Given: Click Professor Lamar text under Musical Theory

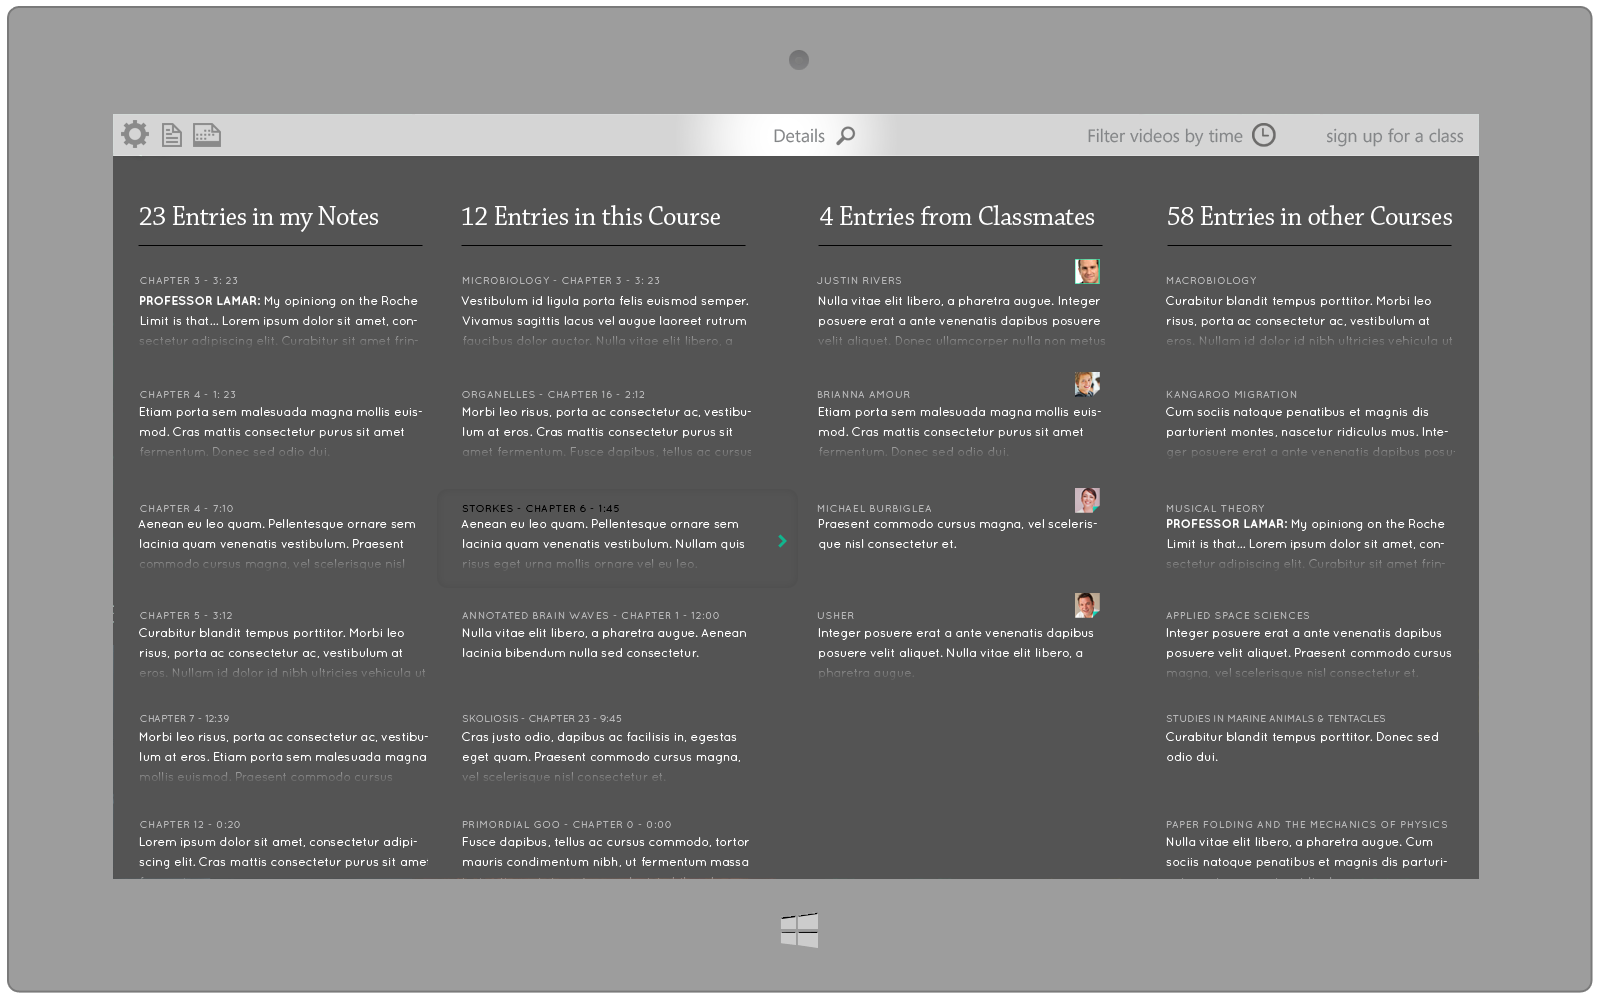Looking at the screenshot, I should pos(1226,524).
